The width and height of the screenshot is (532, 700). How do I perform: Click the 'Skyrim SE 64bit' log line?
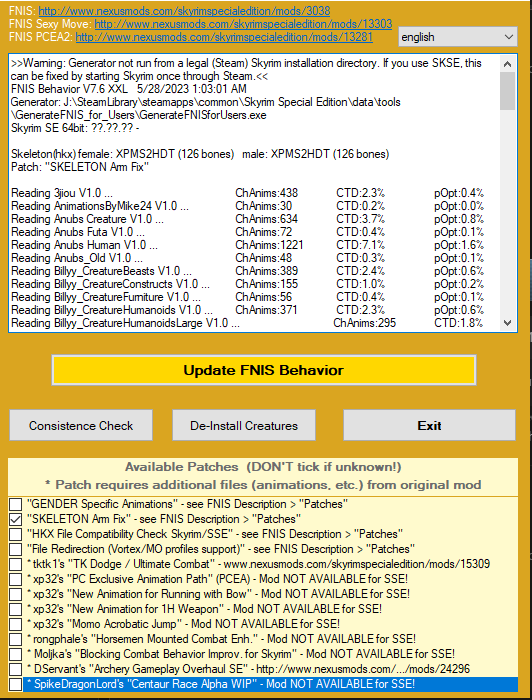[75, 128]
